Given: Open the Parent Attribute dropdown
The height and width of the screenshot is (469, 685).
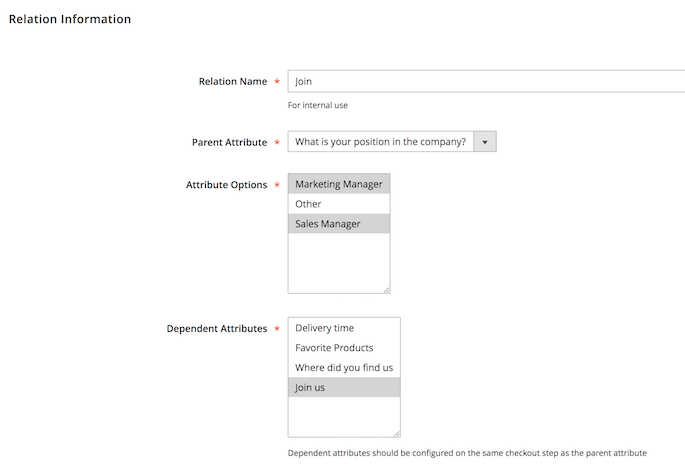Looking at the screenshot, I should tap(380, 142).
